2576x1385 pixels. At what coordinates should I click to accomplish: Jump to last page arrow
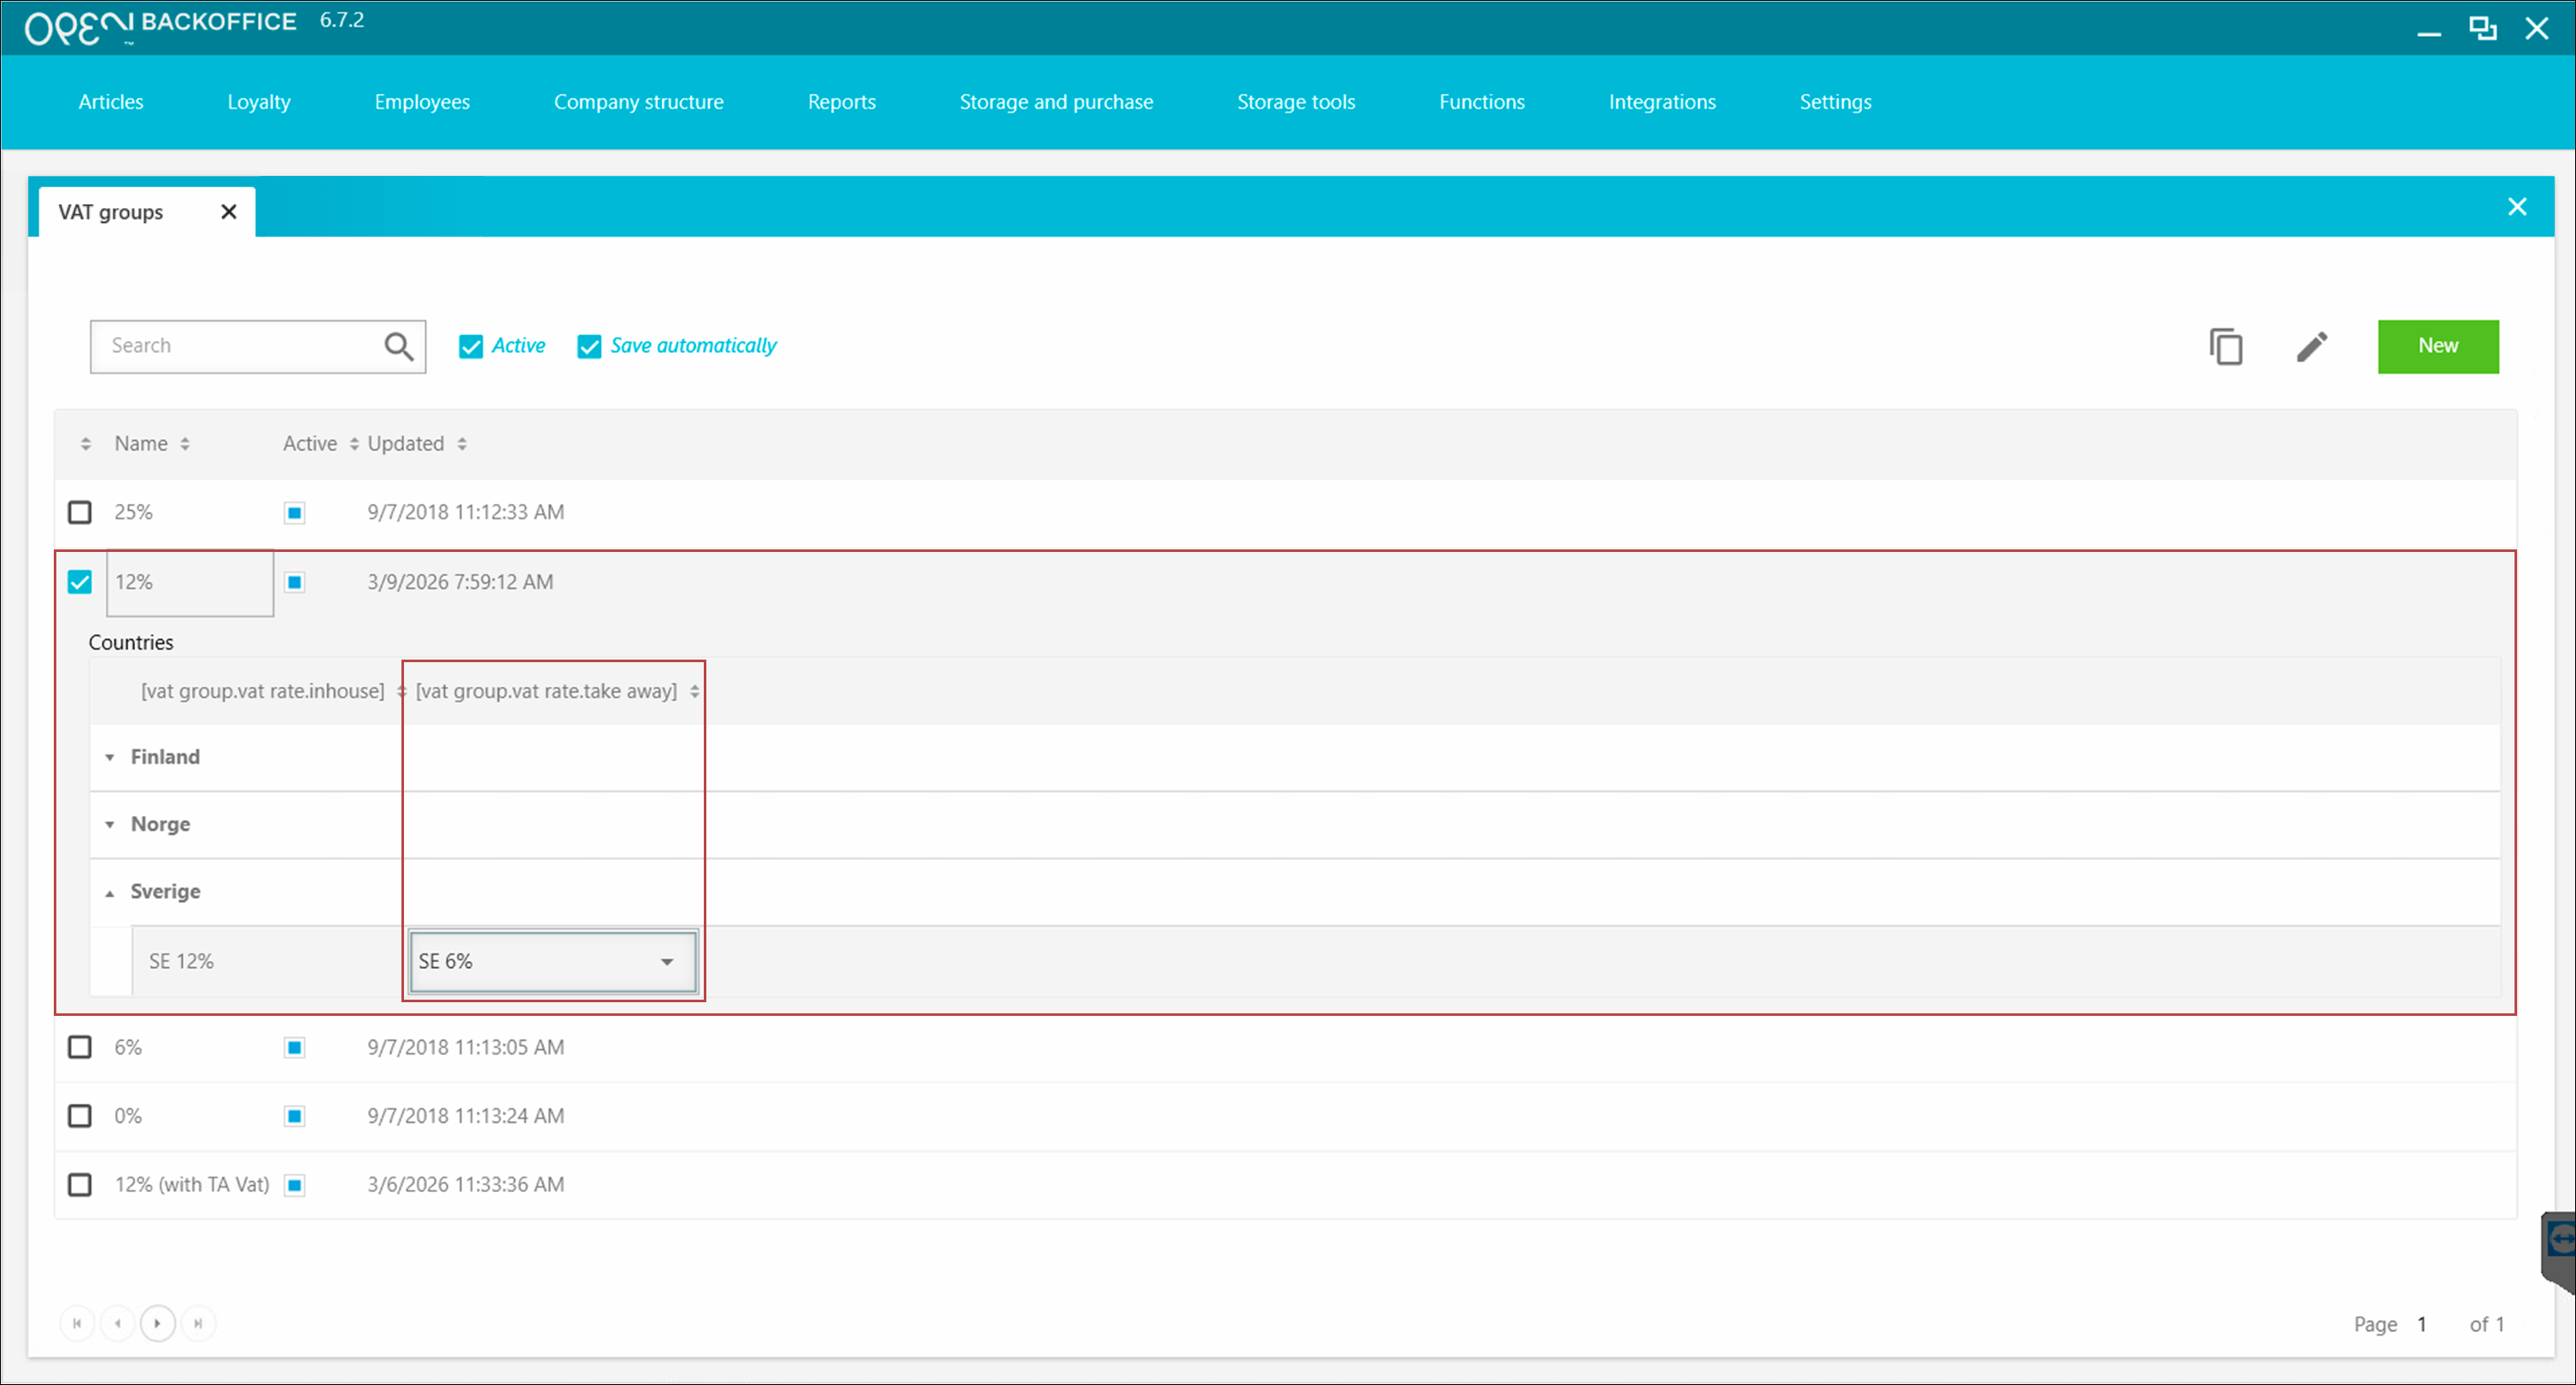[198, 1323]
